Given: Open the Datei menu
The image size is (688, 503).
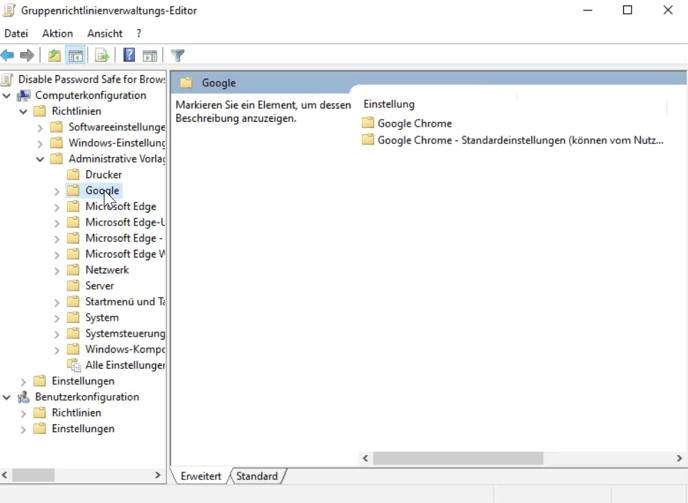Looking at the screenshot, I should [16, 34].
